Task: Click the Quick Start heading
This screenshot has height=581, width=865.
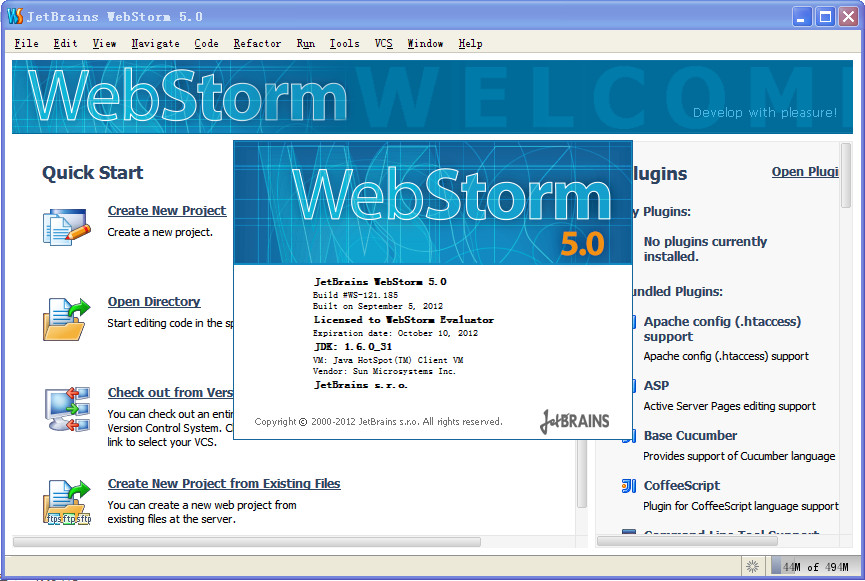Action: coord(92,173)
